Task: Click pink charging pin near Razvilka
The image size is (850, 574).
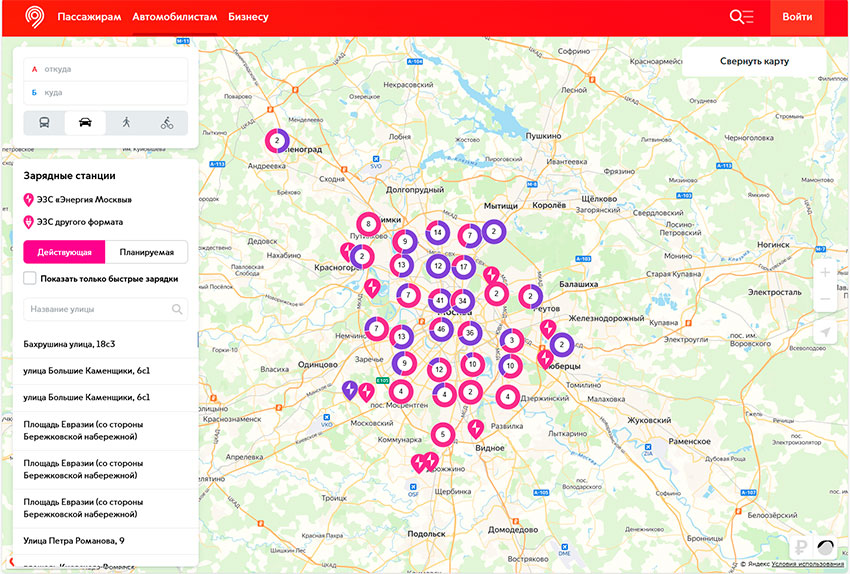Action: [475, 428]
